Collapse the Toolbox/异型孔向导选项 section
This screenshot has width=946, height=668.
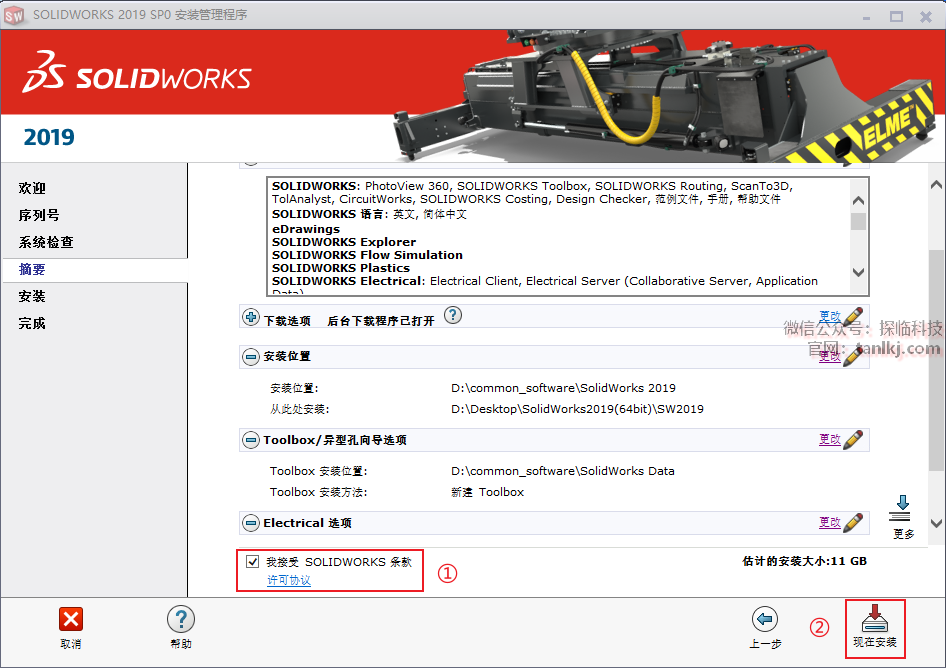[x=251, y=440]
